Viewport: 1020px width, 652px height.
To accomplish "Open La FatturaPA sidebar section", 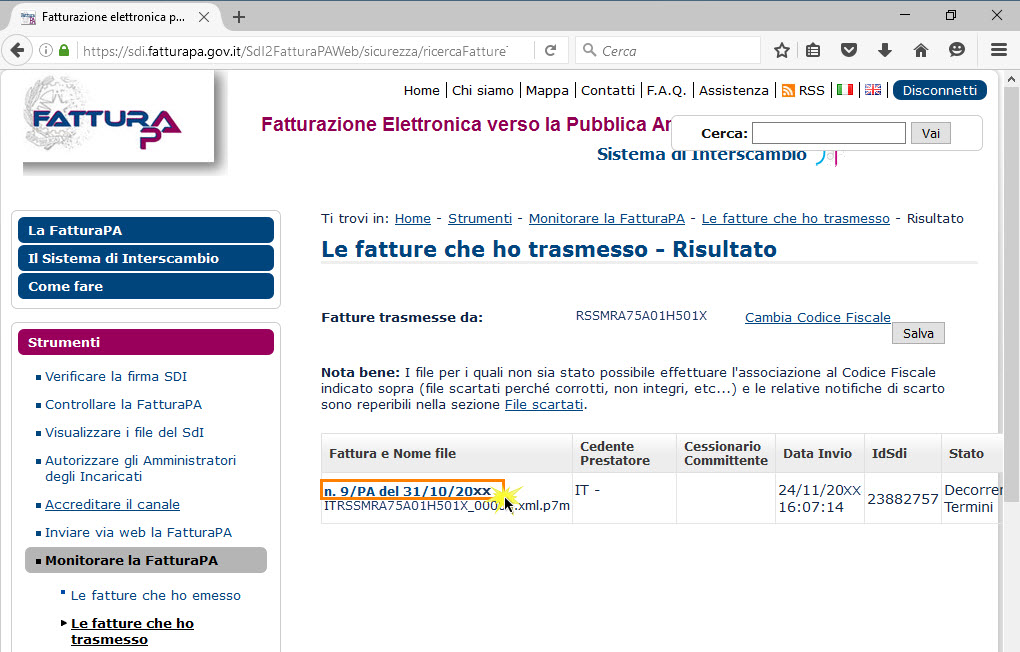I will coord(146,230).
